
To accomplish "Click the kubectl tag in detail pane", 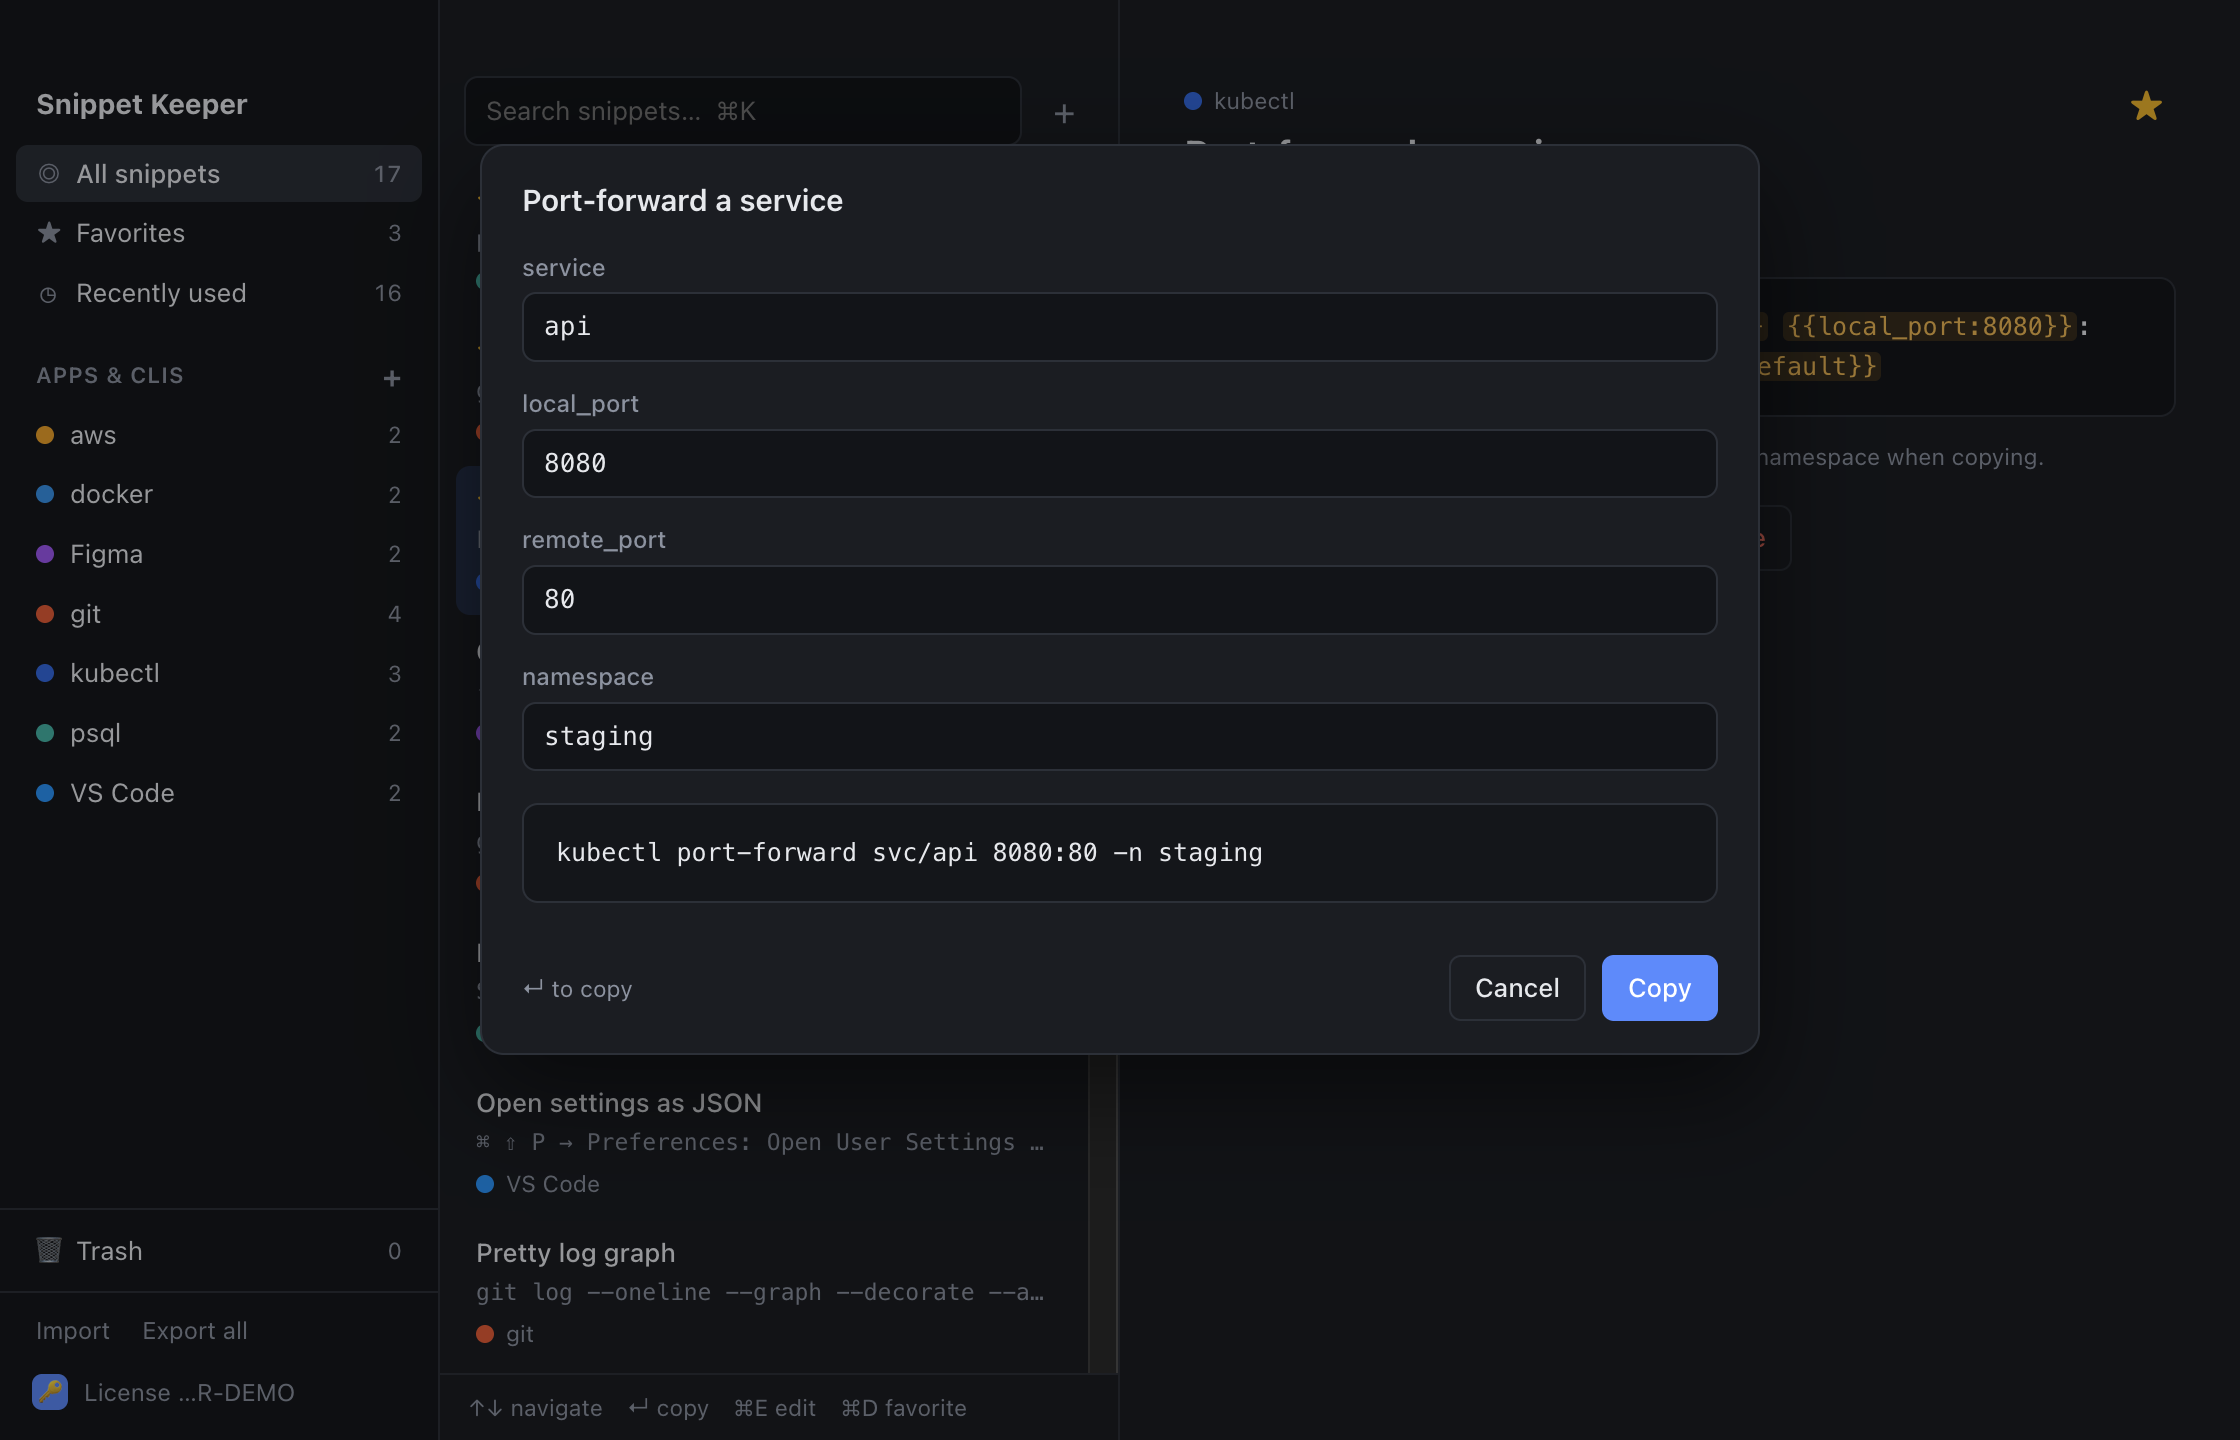I will pos(1239,101).
